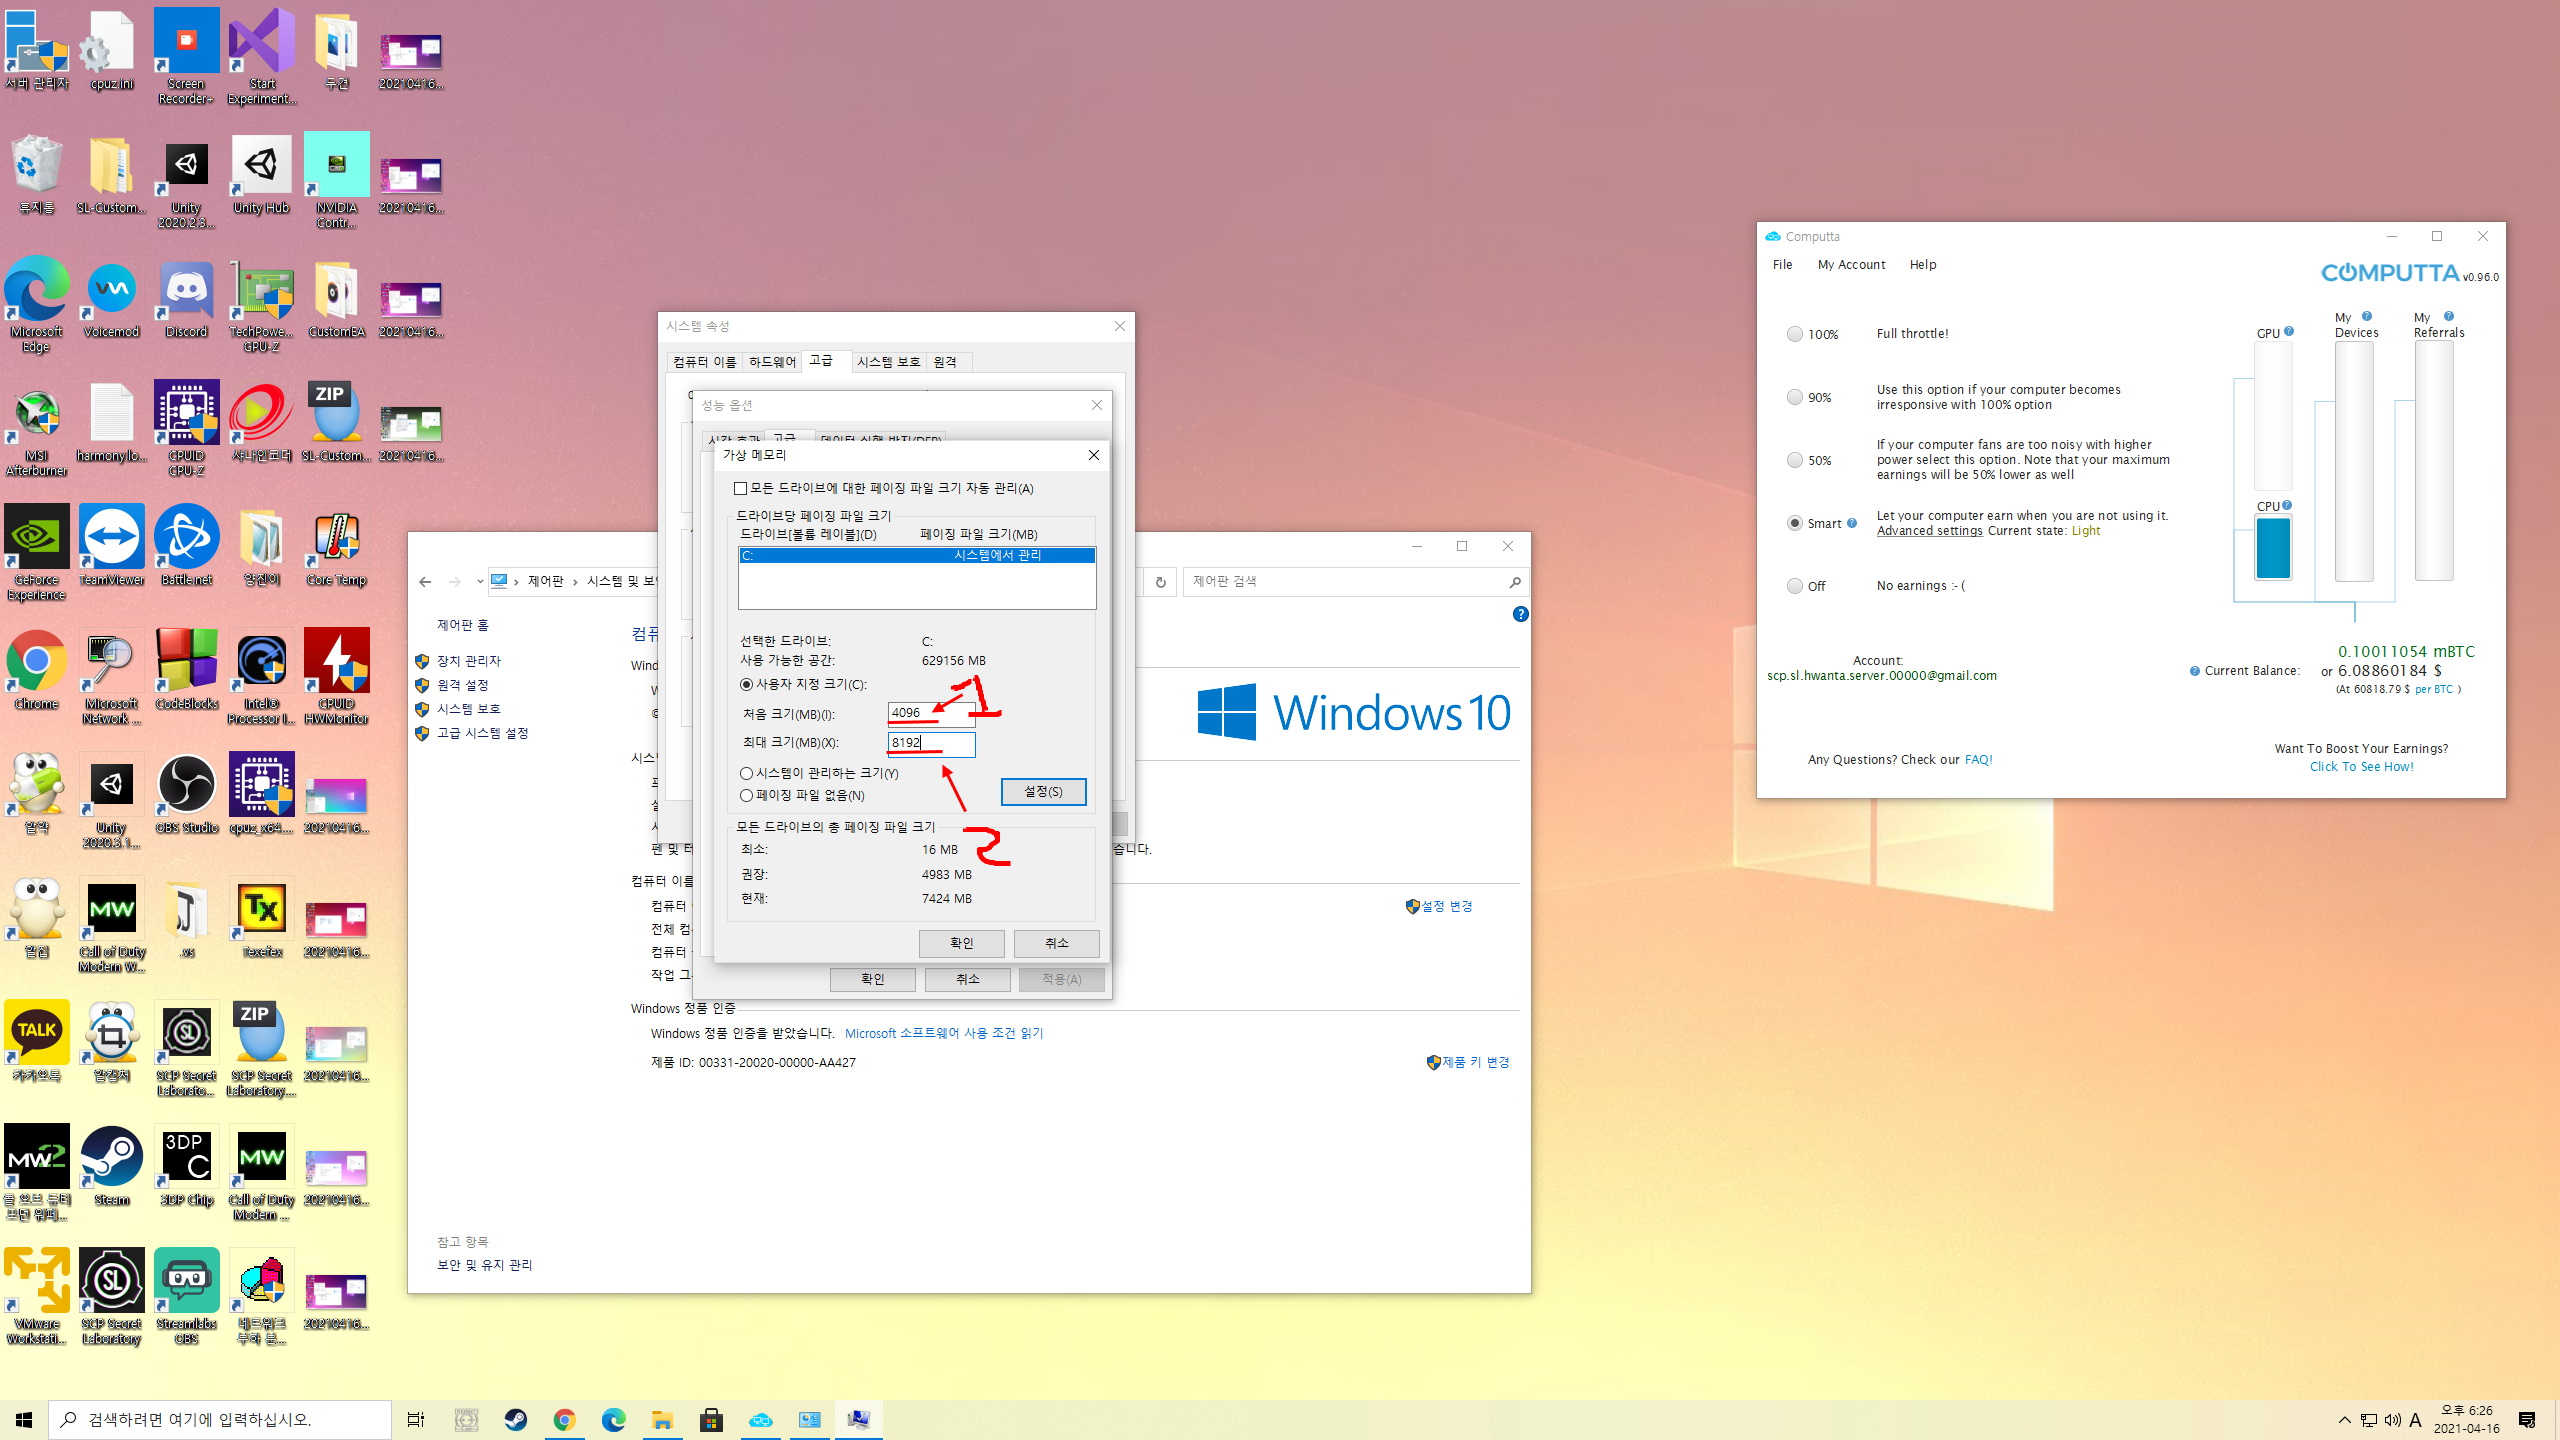
Task: Open Microsoft software license terms link
Action: [x=943, y=1034]
